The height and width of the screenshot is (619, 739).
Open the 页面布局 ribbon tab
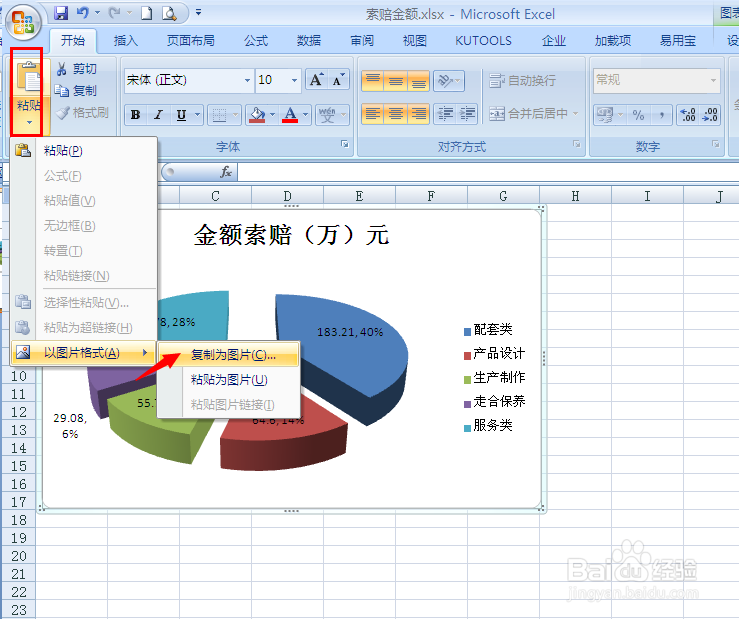190,41
